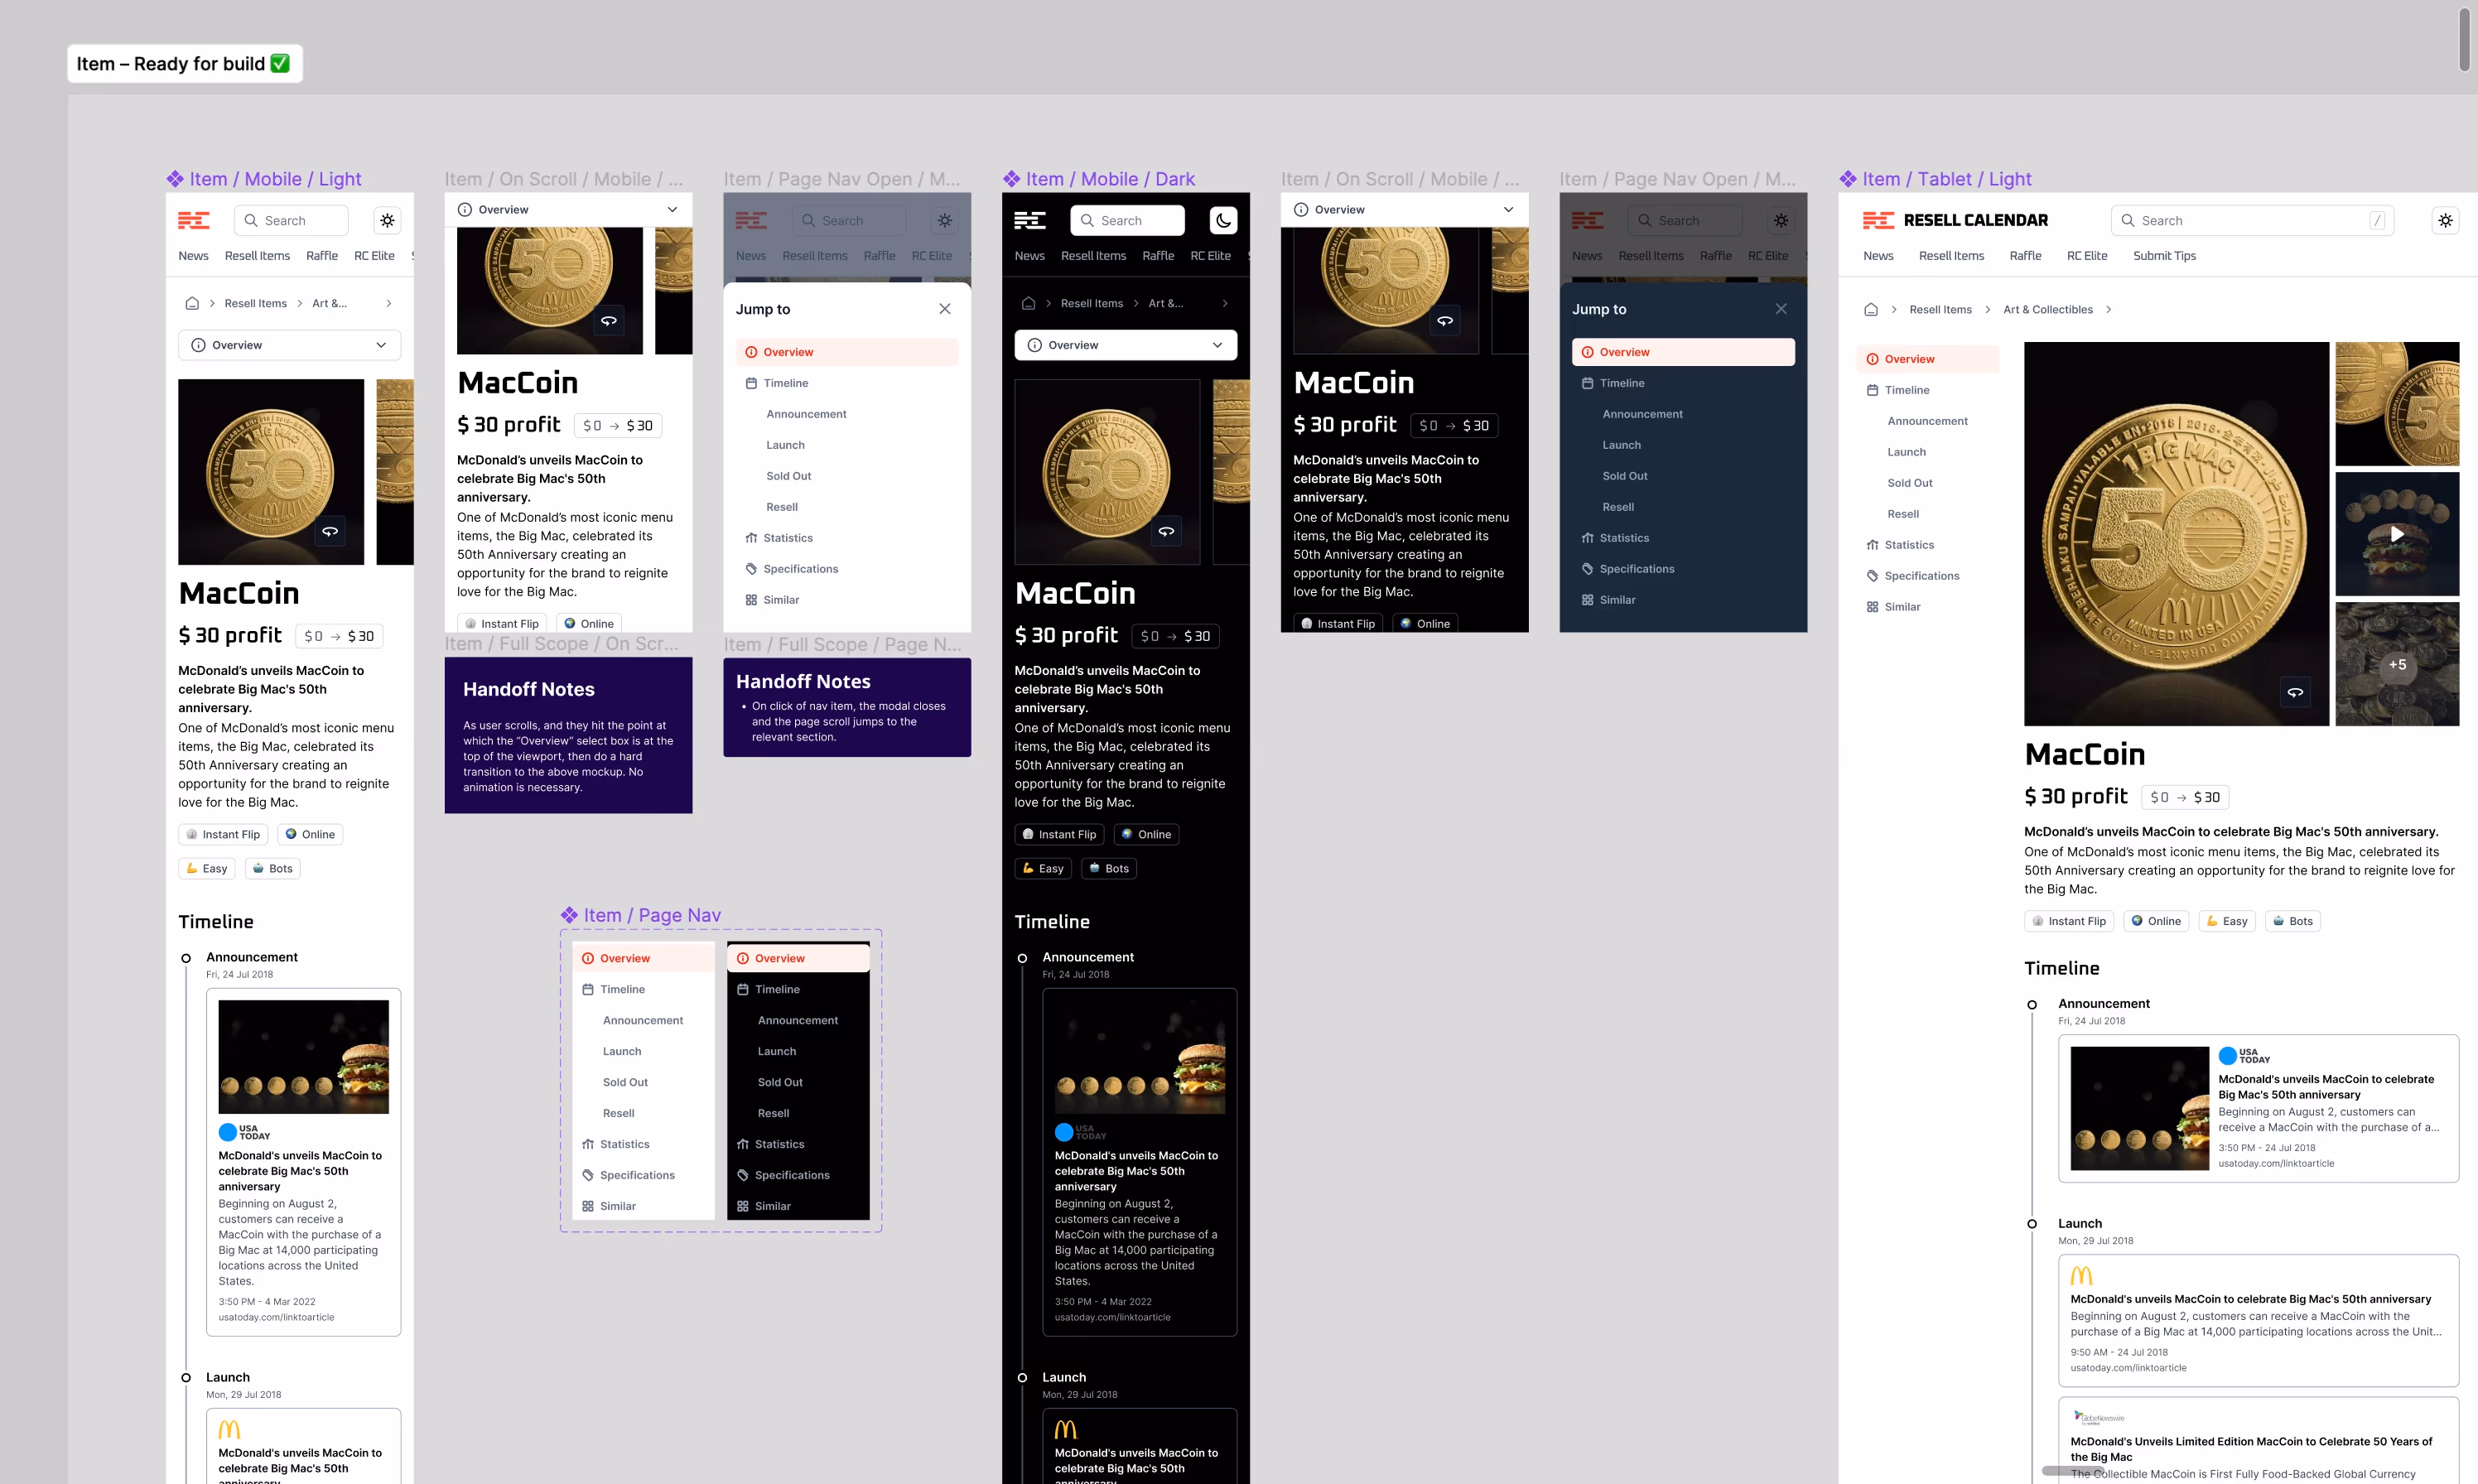Open Submit Tips in the tablet nav menu
2478x1484 pixels.
coord(2164,255)
